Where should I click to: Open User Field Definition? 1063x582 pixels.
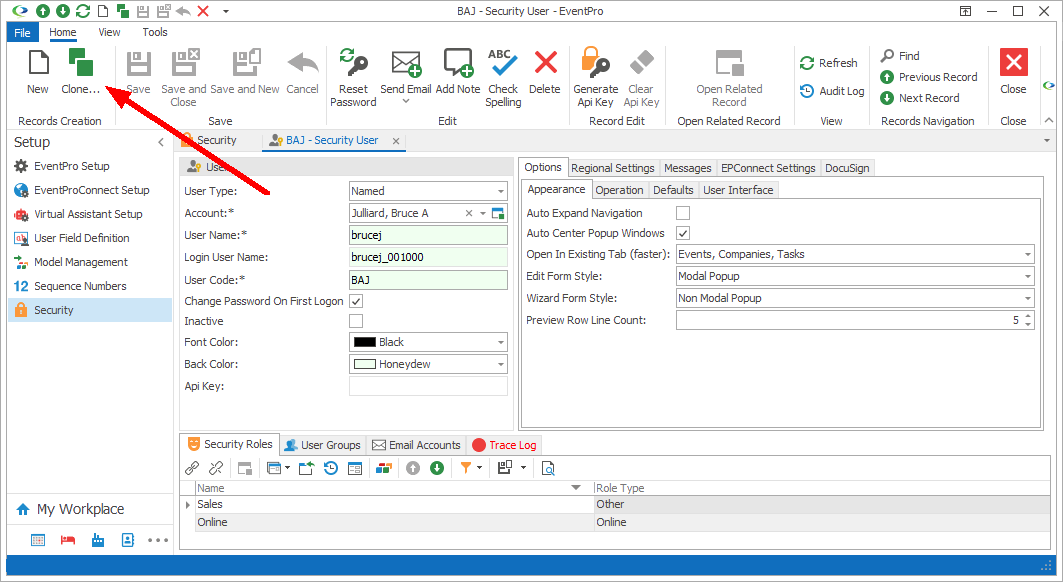(81, 238)
